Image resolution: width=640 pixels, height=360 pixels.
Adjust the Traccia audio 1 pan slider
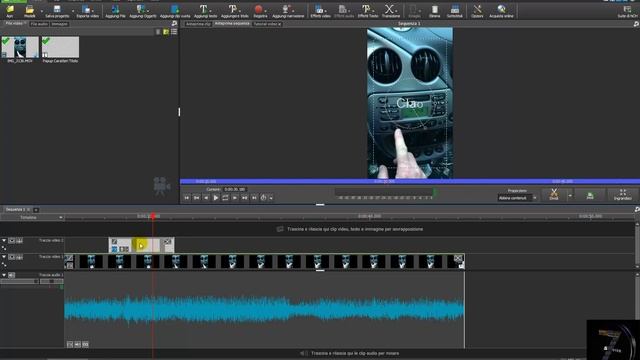pos(51,282)
